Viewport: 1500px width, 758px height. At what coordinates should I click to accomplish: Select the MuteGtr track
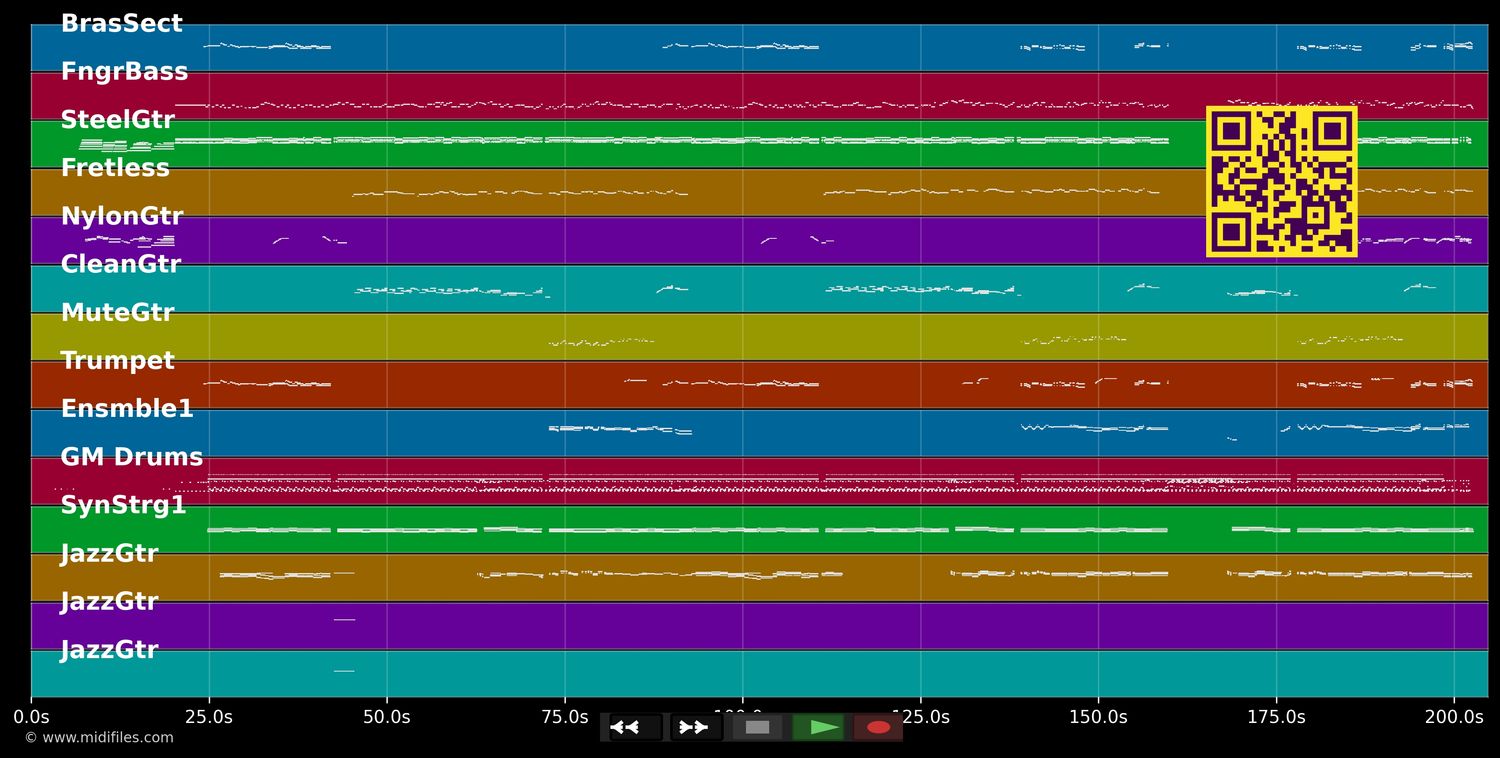(x=117, y=313)
